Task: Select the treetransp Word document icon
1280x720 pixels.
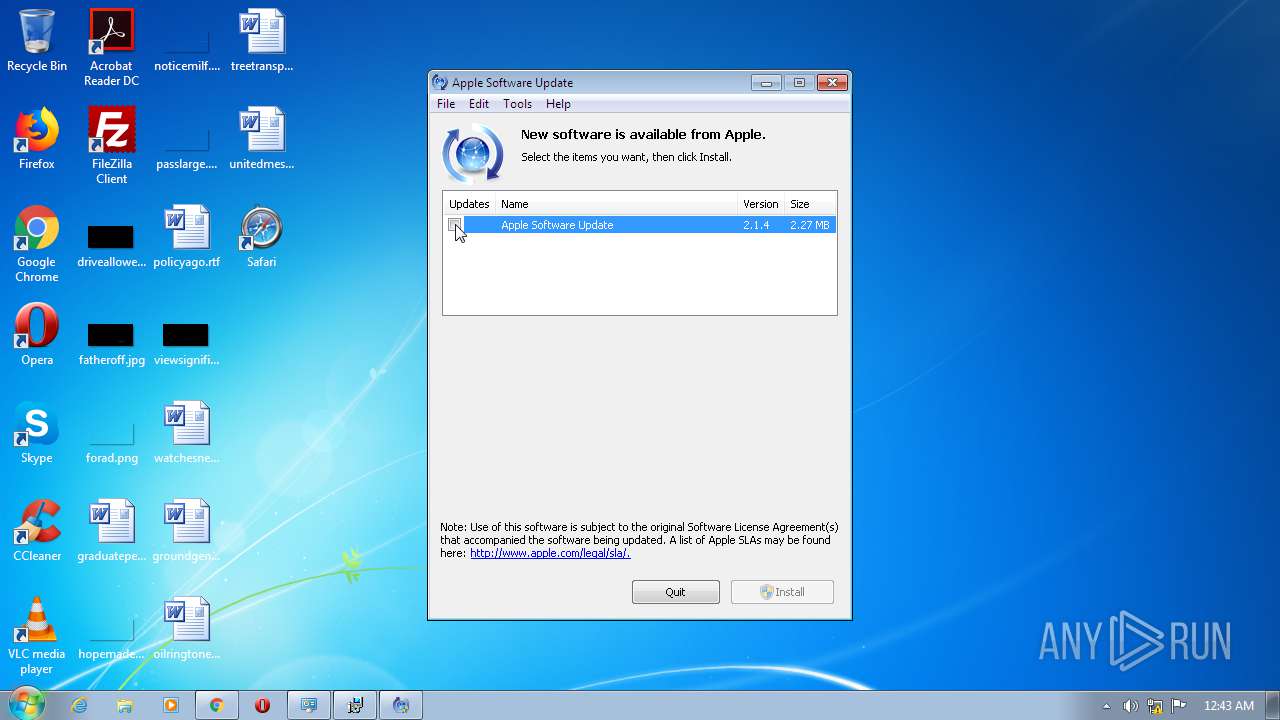Action: pyautogui.click(x=261, y=40)
